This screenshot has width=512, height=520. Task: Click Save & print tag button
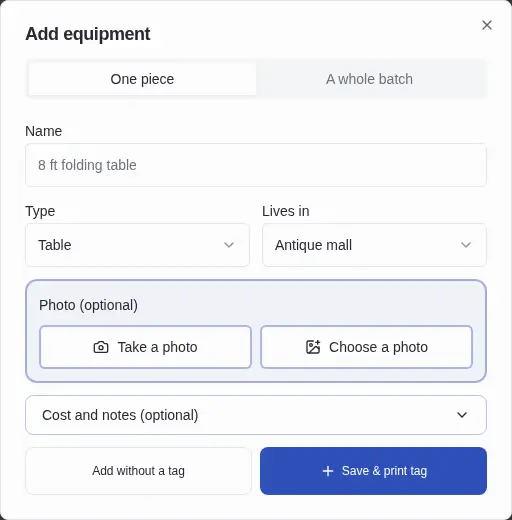coord(373,471)
